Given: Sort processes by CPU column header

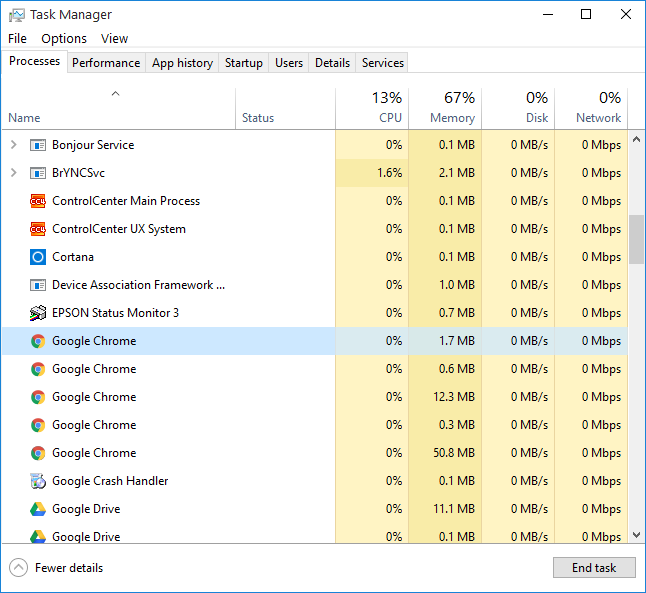Looking at the screenshot, I should tap(372, 109).
